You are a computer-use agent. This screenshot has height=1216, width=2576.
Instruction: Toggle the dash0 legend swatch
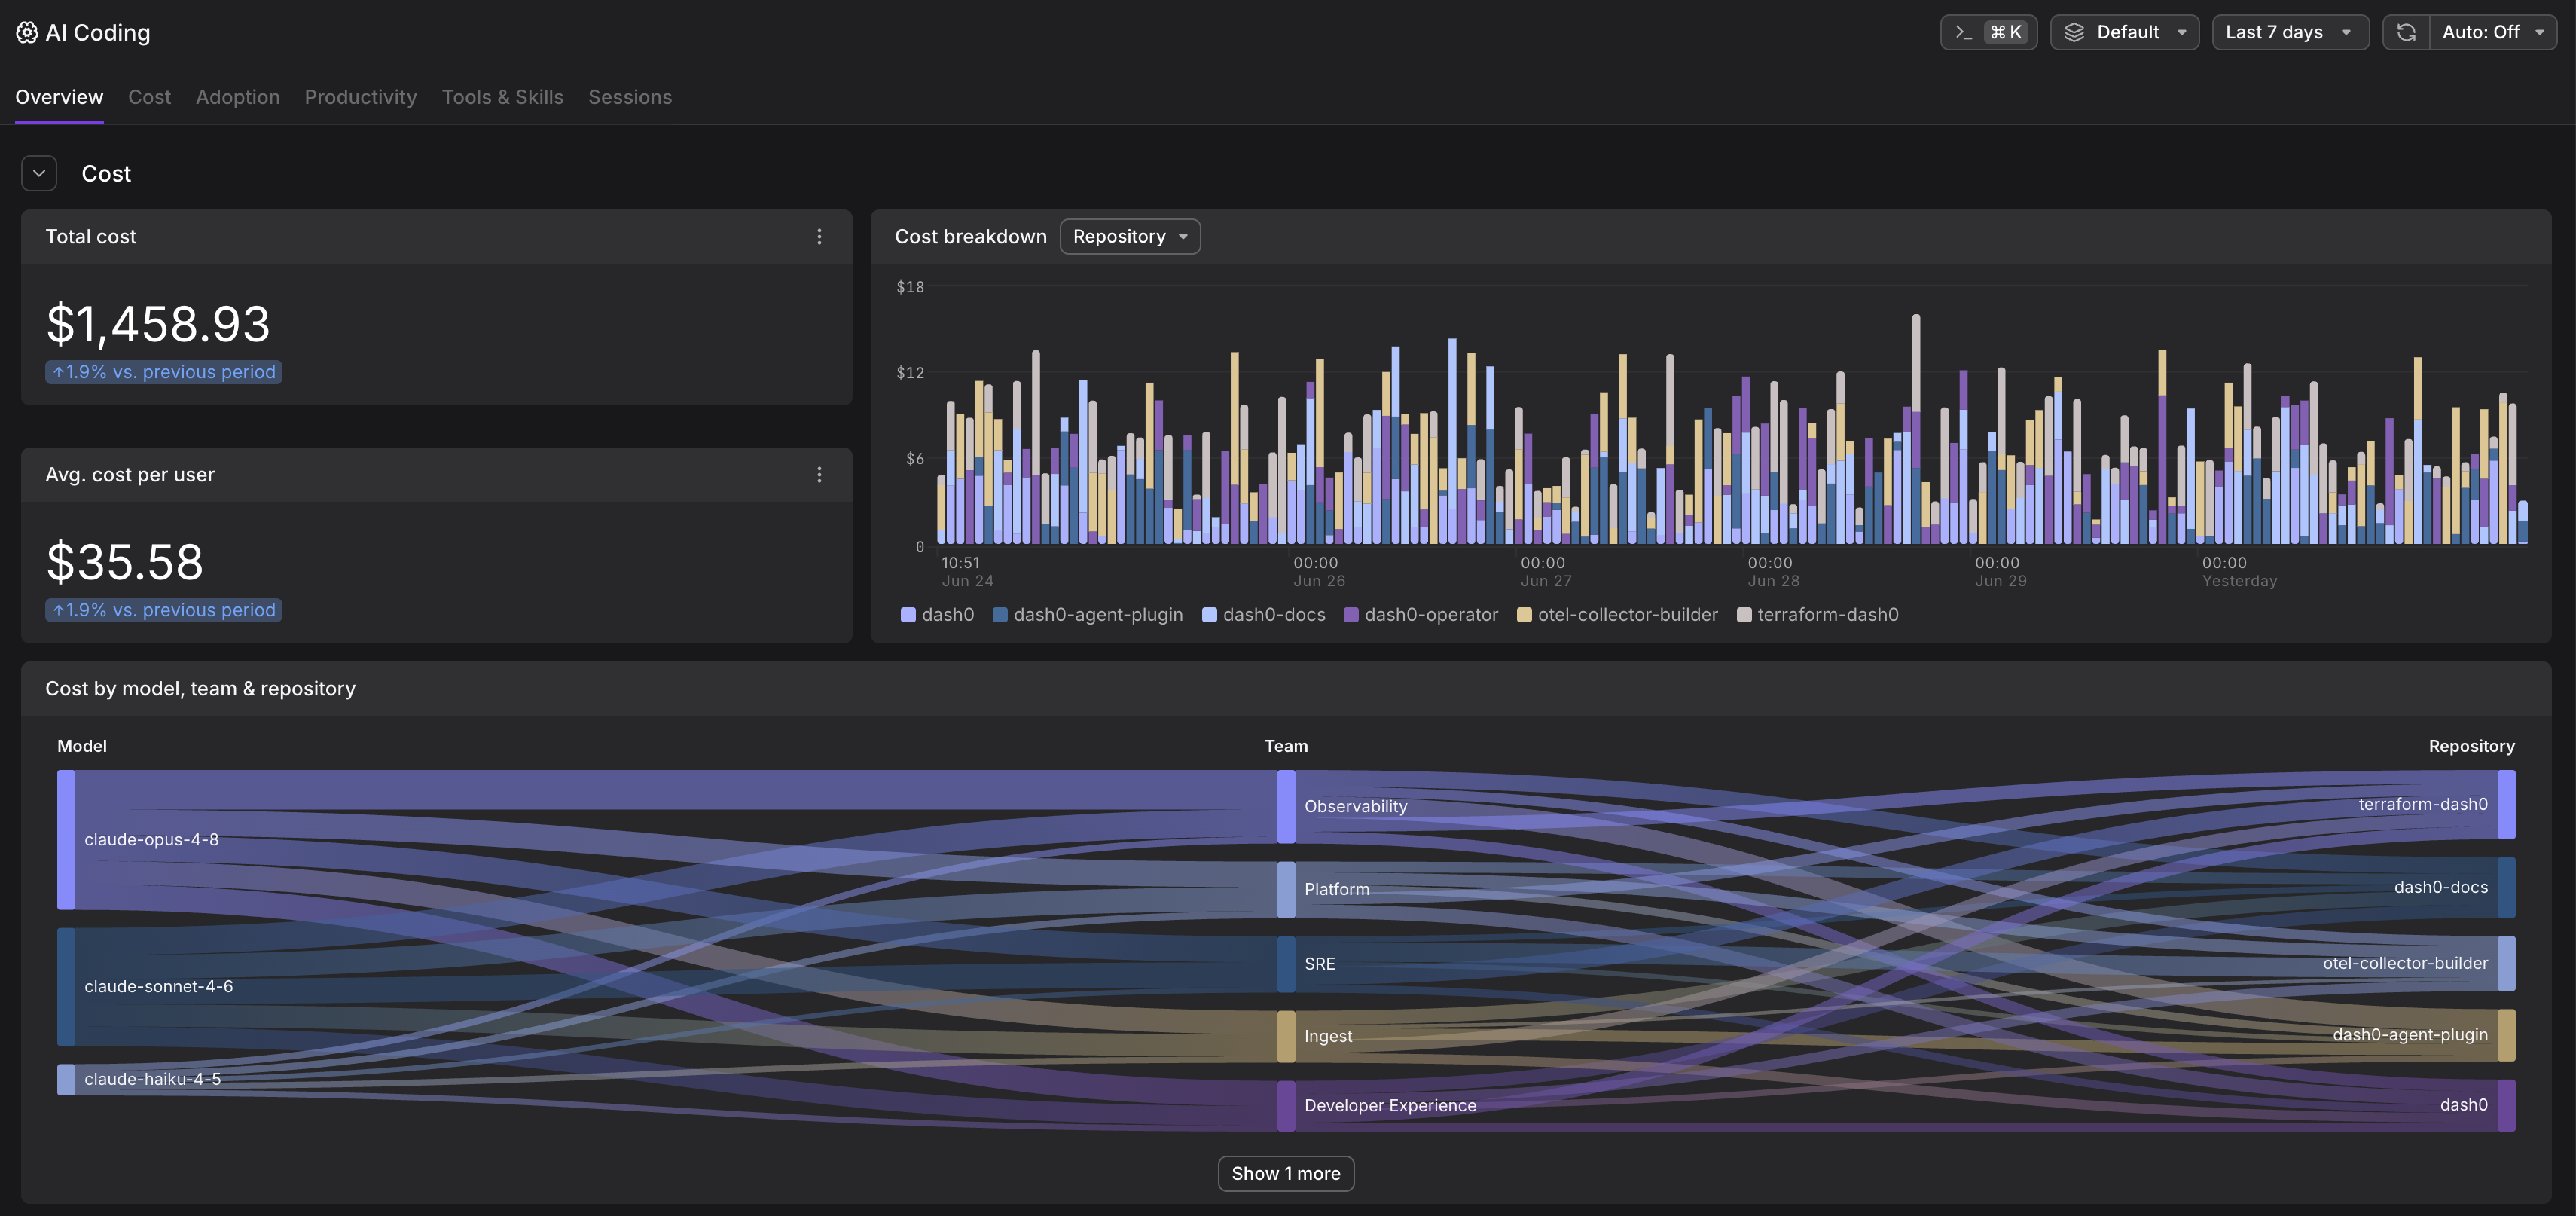pos(908,615)
